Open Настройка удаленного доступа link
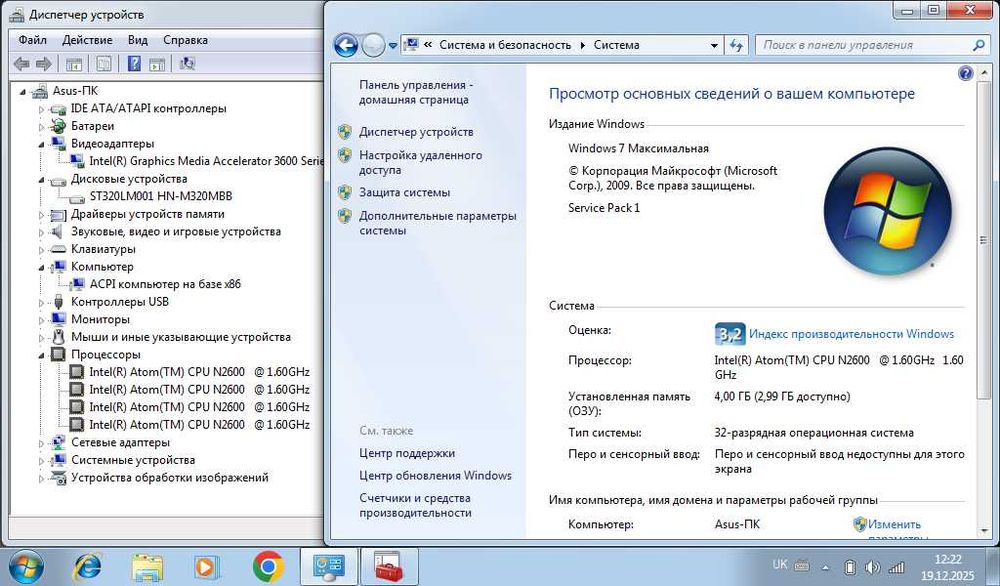Viewport: 1000px width, 586px height. [420, 163]
